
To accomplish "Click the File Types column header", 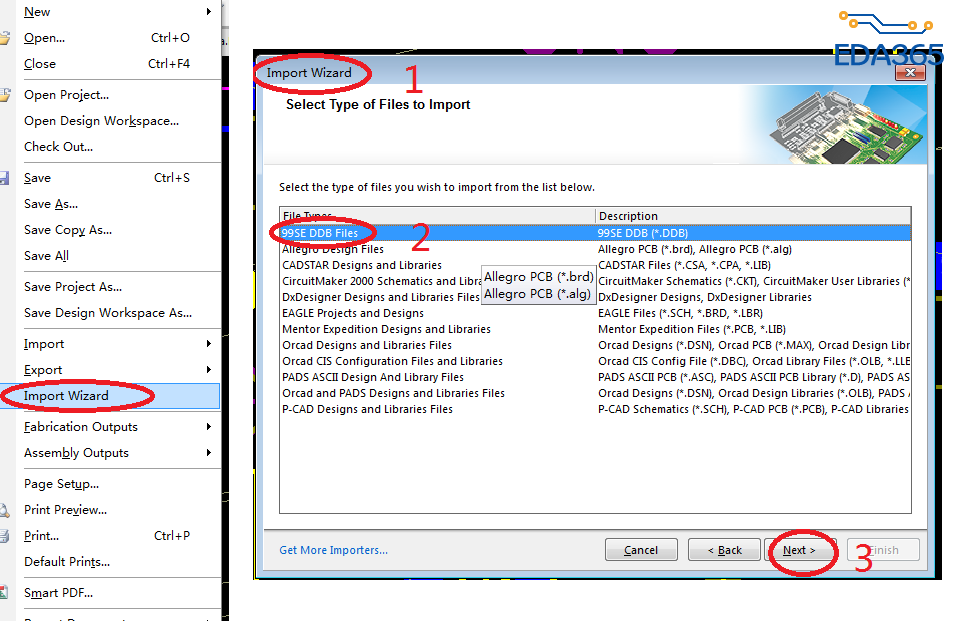I will [438, 216].
